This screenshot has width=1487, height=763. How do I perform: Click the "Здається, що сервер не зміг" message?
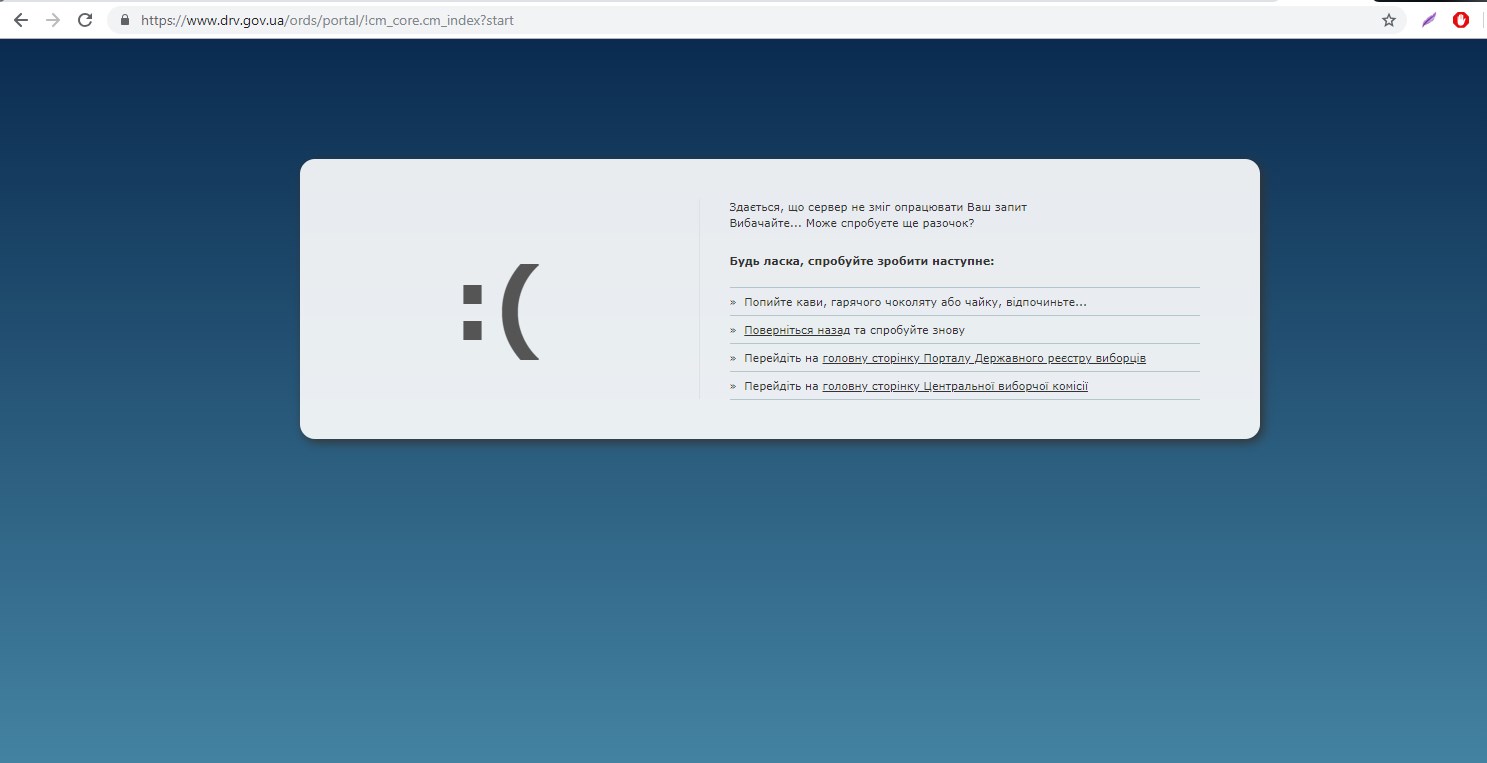coord(877,207)
